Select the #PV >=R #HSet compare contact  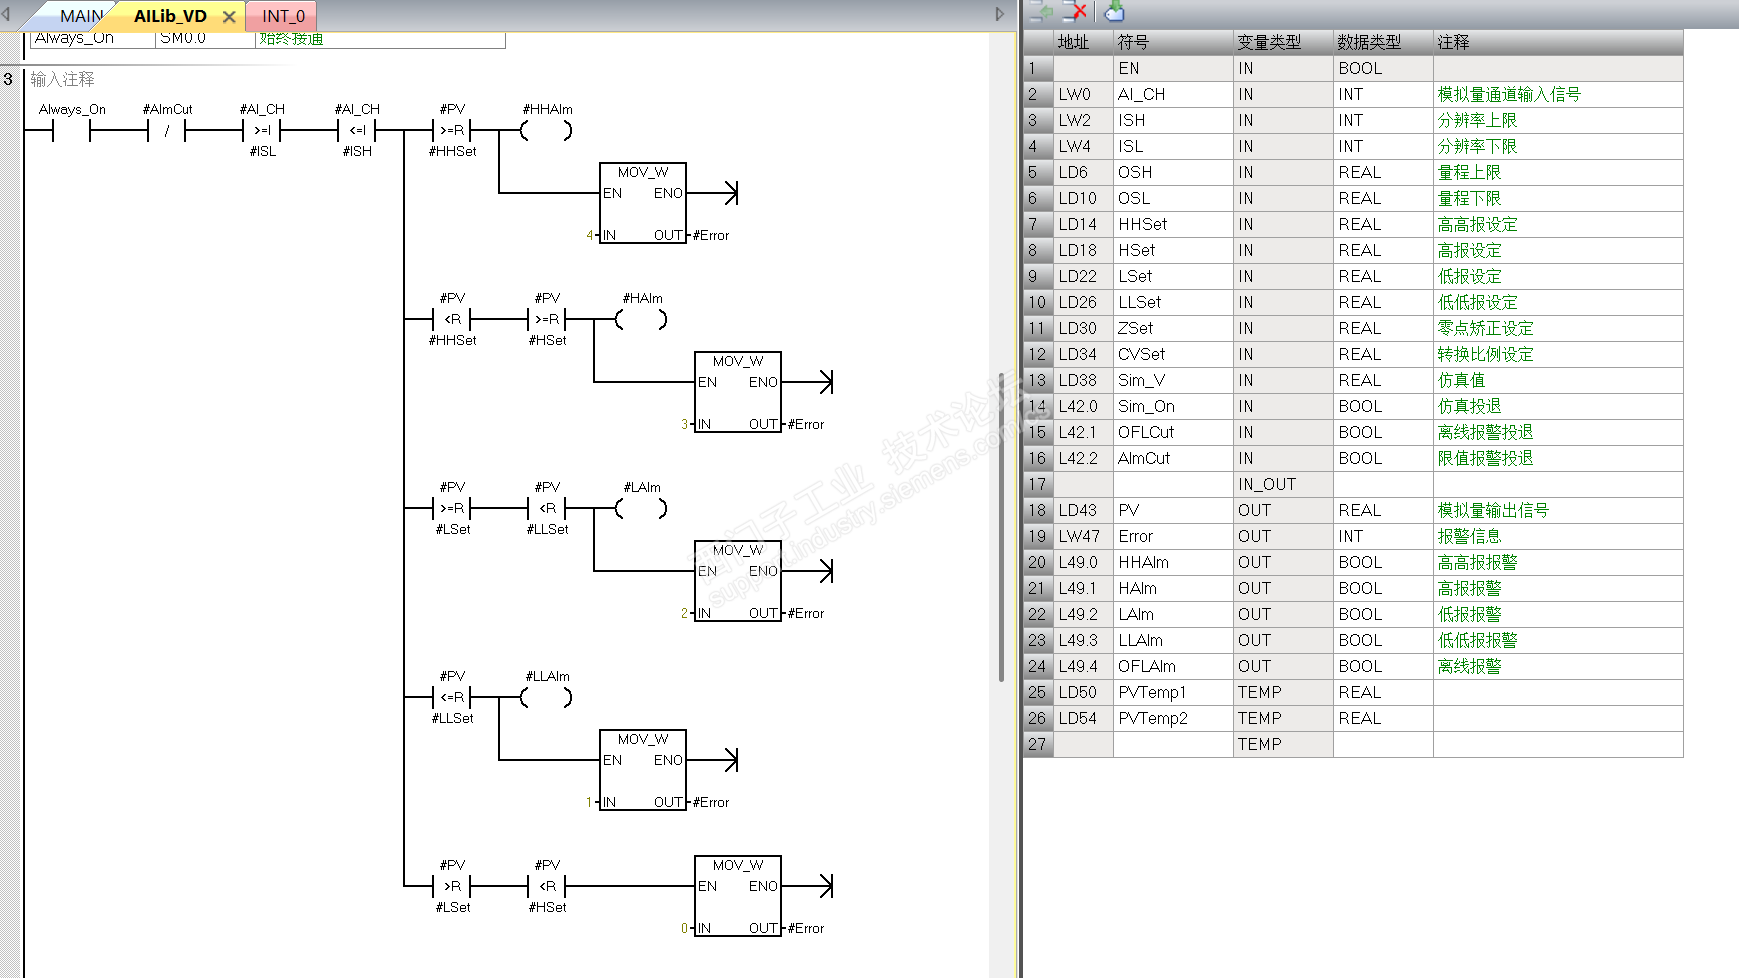[547, 319]
